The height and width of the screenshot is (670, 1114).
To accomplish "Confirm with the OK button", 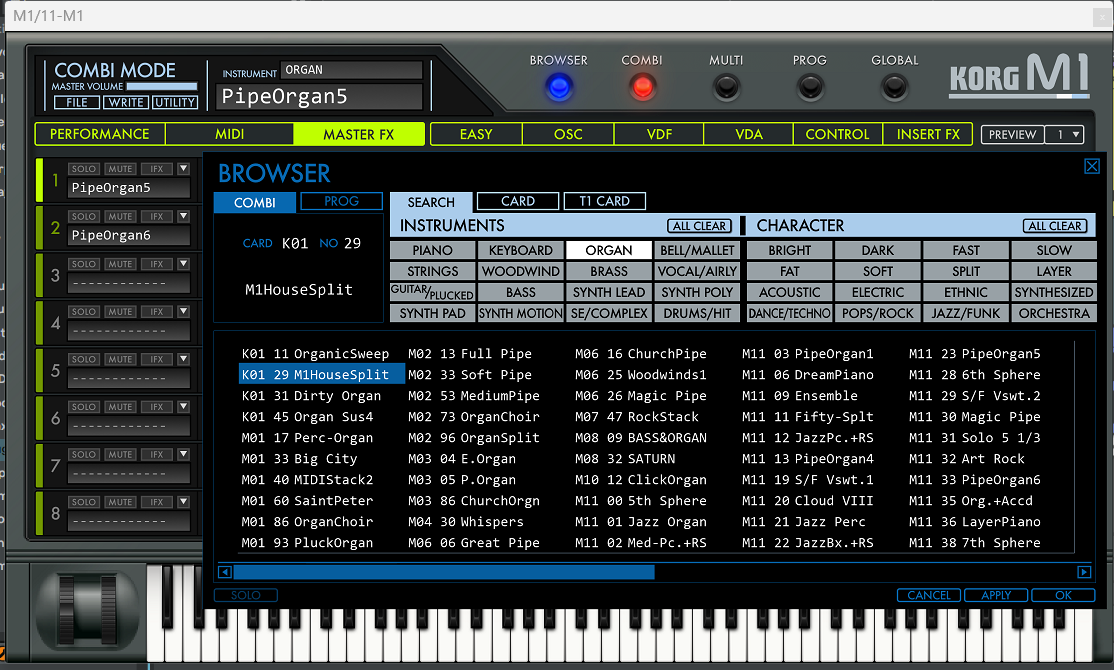I will (x=1064, y=595).
